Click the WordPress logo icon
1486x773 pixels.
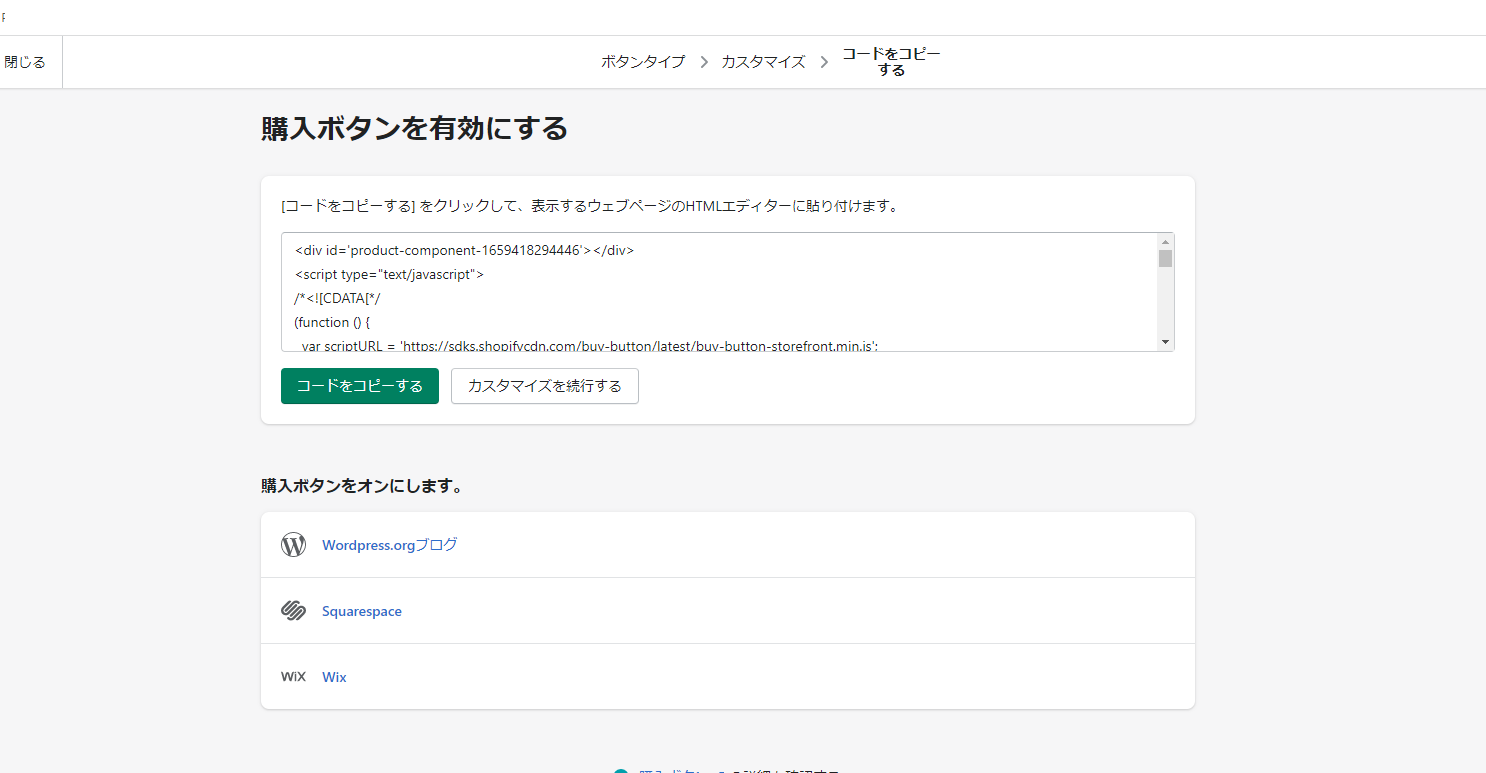[x=293, y=545]
